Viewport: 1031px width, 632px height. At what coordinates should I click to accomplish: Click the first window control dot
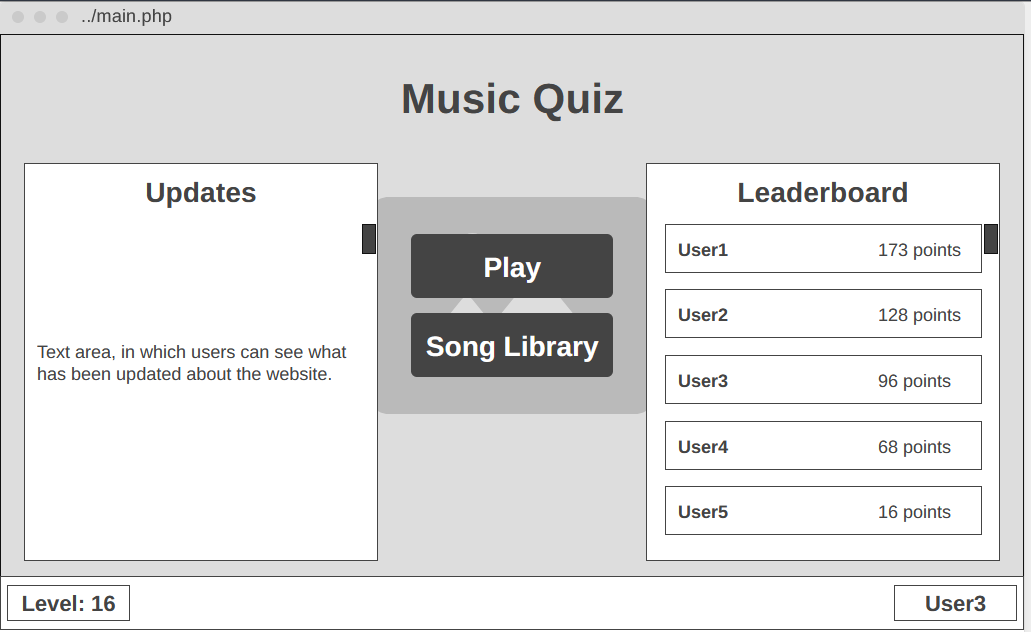tap(18, 17)
